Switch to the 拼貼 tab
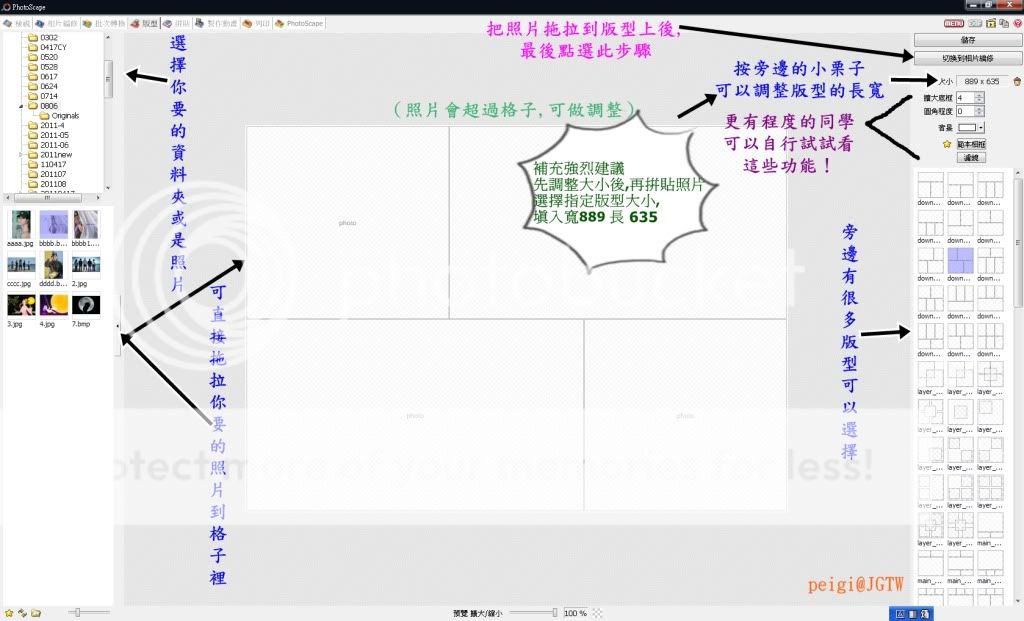This screenshot has width=1024, height=621. (x=180, y=22)
